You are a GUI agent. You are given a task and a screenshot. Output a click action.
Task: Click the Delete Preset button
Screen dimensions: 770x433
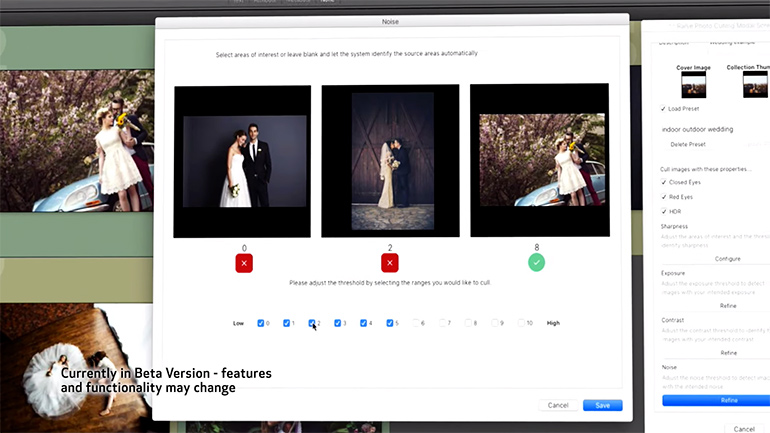[687, 145]
